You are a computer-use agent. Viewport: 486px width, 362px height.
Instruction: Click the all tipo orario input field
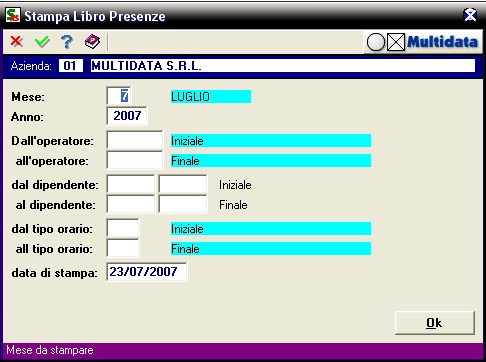(123, 248)
